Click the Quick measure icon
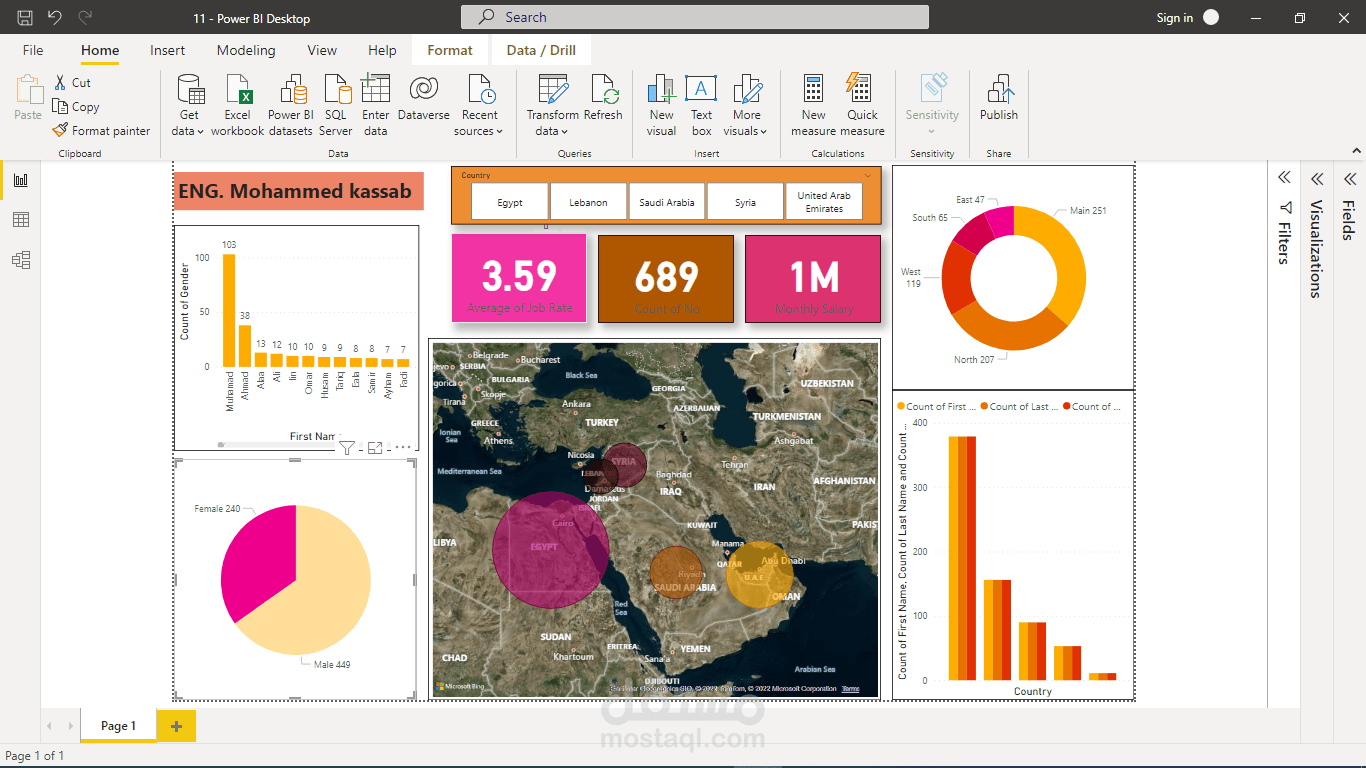 (x=861, y=90)
